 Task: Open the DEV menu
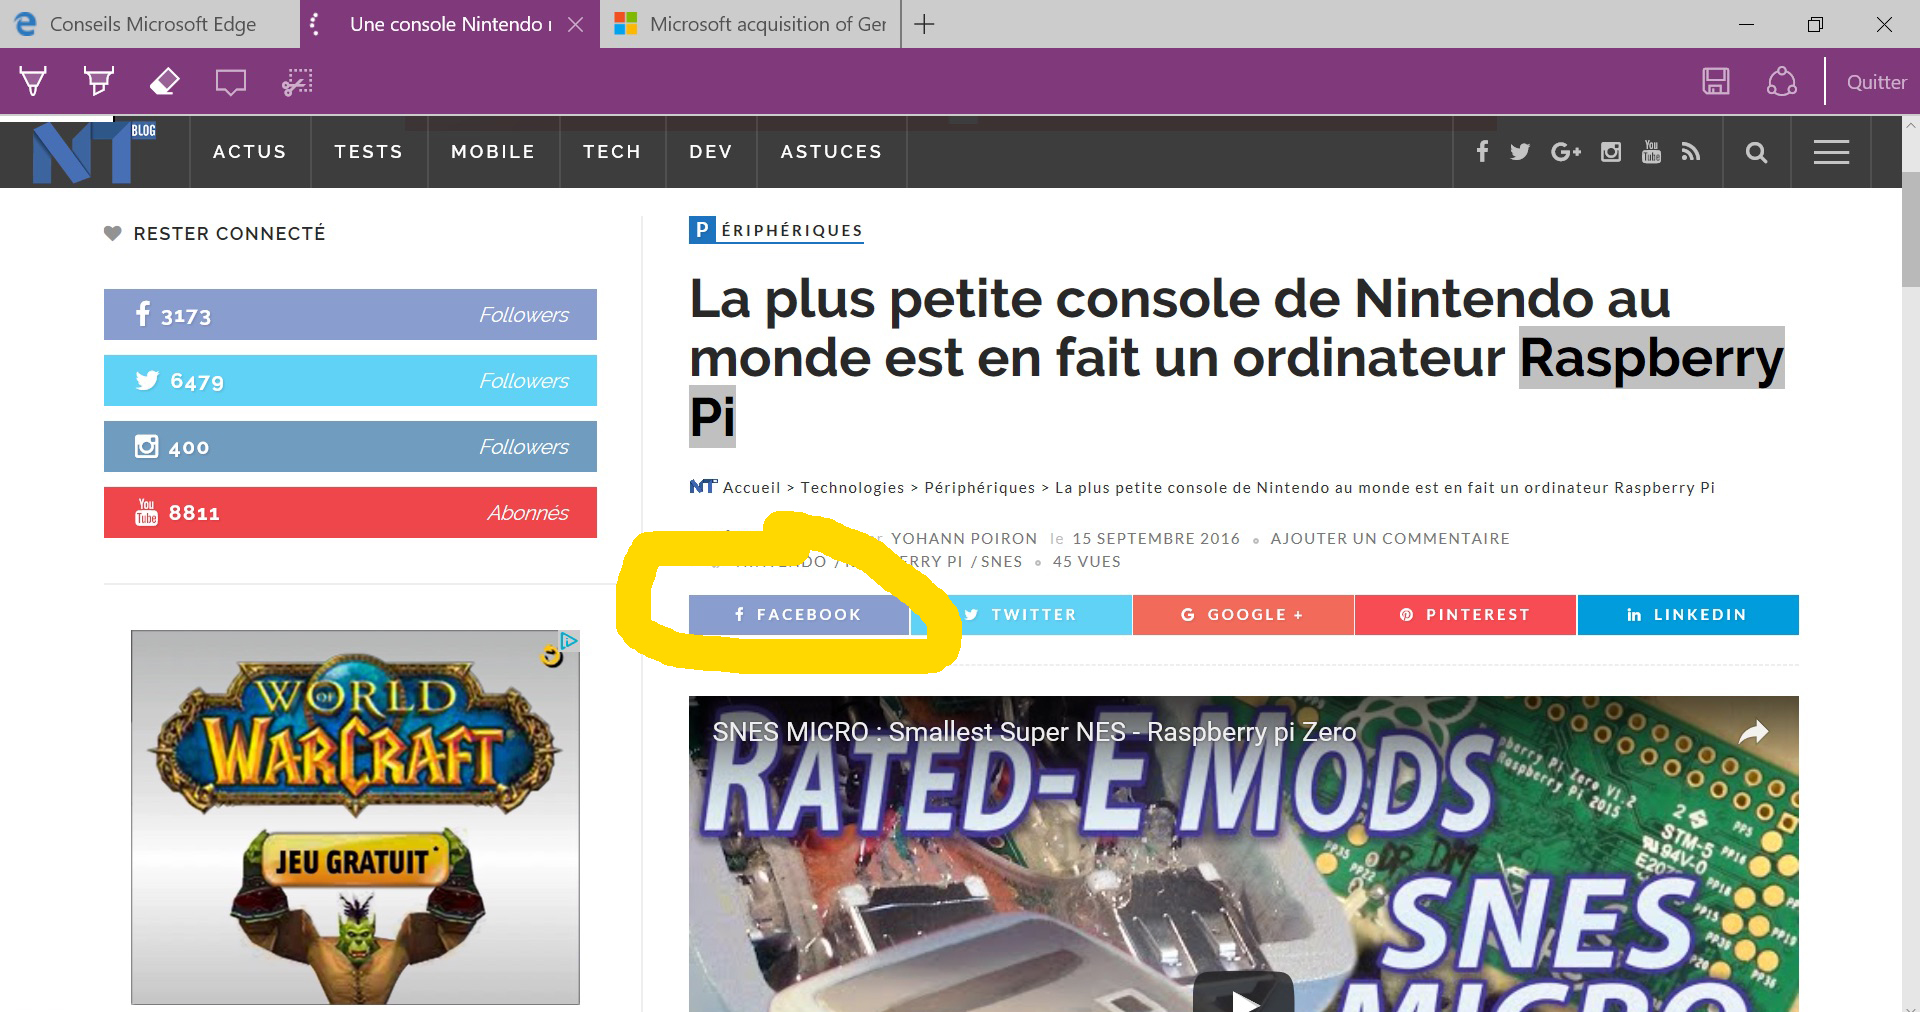pos(711,152)
